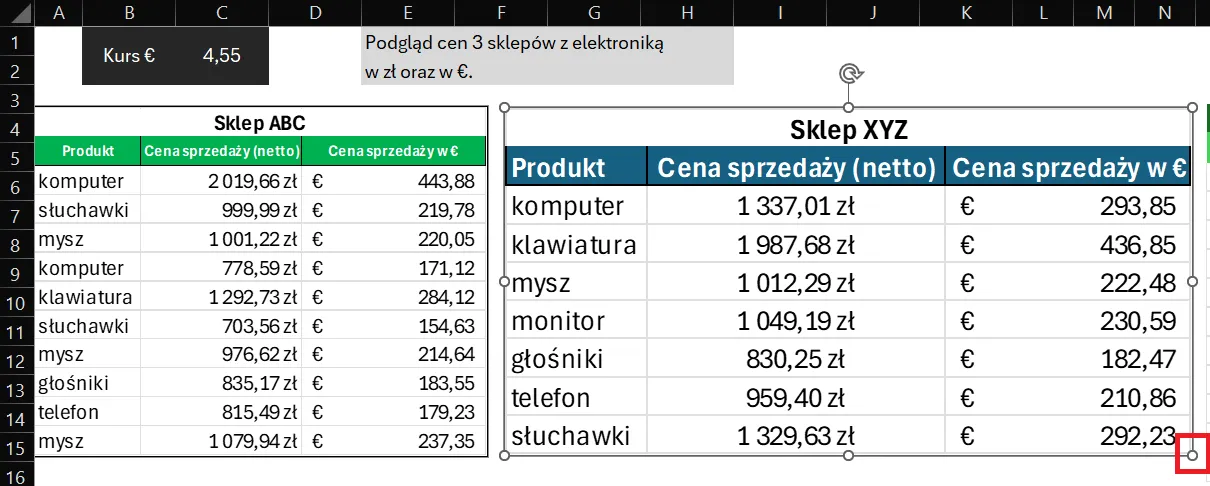
Task: Click the bottom-left corner handle of the picture
Action: click(x=505, y=456)
